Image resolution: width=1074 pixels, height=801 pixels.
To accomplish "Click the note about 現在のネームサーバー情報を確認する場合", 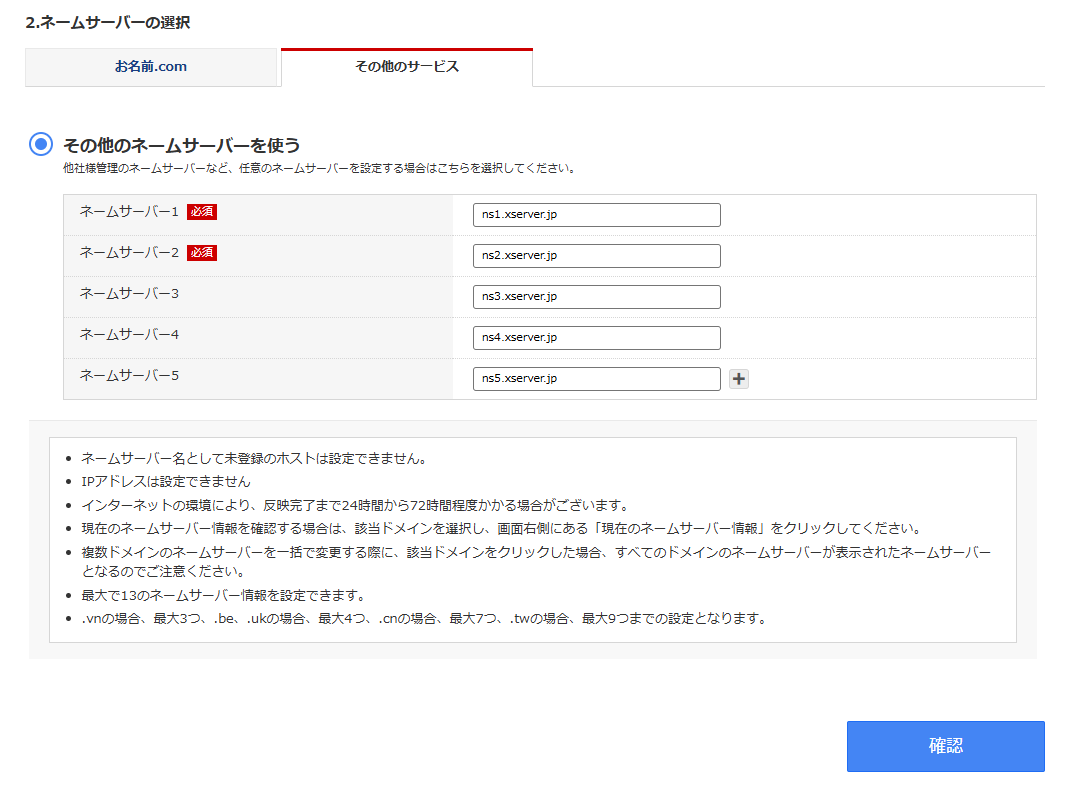I will pos(503,529).
